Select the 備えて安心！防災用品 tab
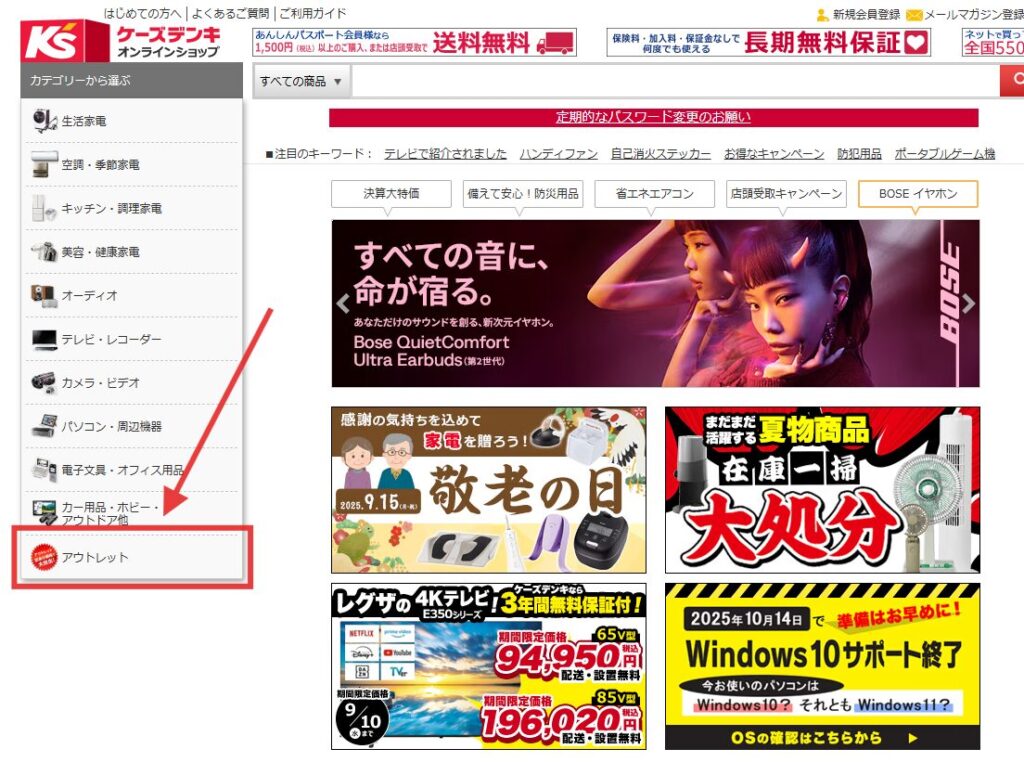Image resolution: width=1024 pixels, height=762 pixels. pos(522,193)
